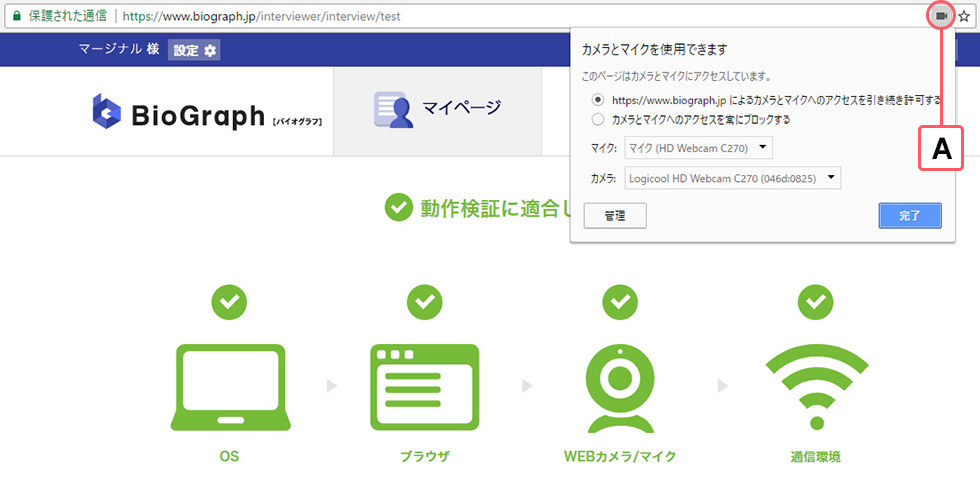Click the マージナル 様 user name
Image resolution: width=980 pixels, height=495 pixels.
tap(119, 49)
